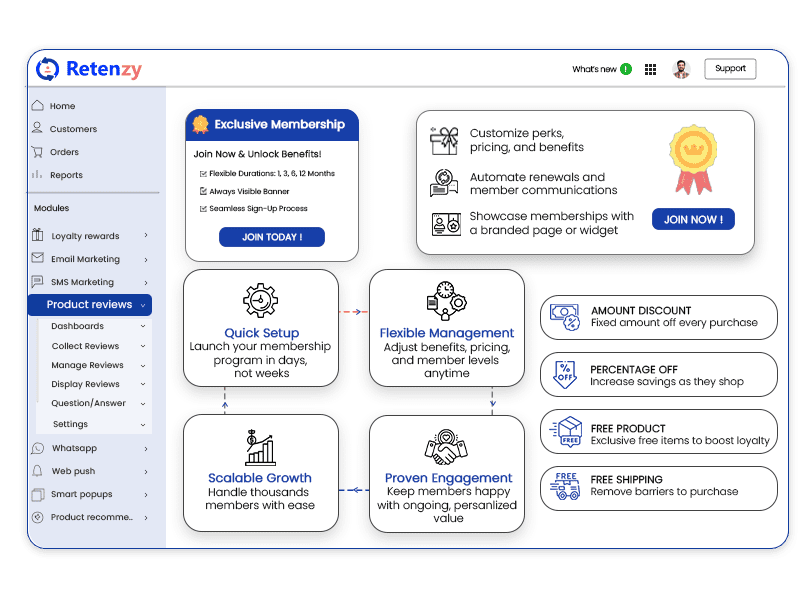Click the user profile avatar
This screenshot has height=600, width=800.
pos(681,69)
